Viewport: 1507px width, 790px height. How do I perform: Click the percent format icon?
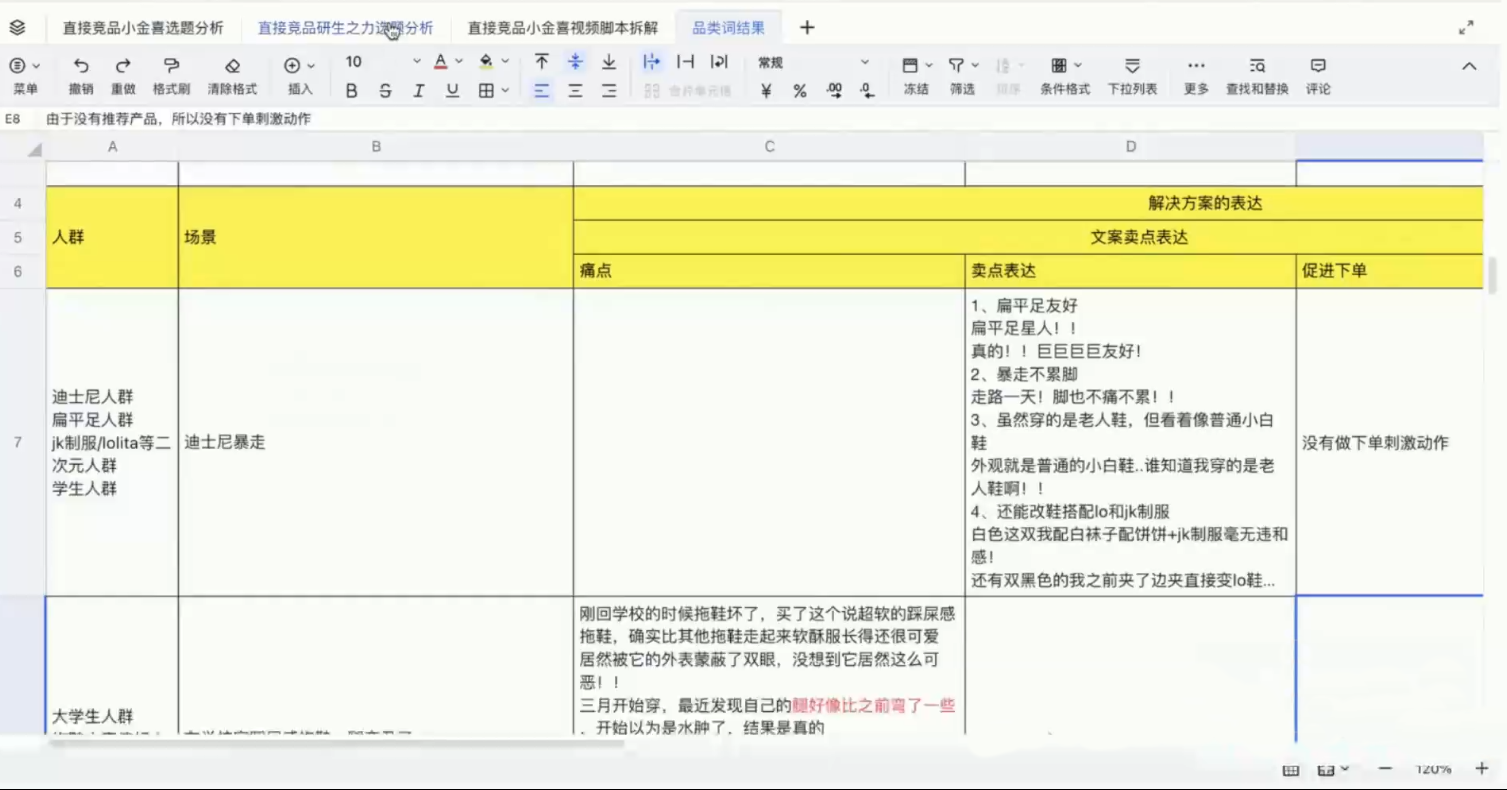(x=800, y=91)
